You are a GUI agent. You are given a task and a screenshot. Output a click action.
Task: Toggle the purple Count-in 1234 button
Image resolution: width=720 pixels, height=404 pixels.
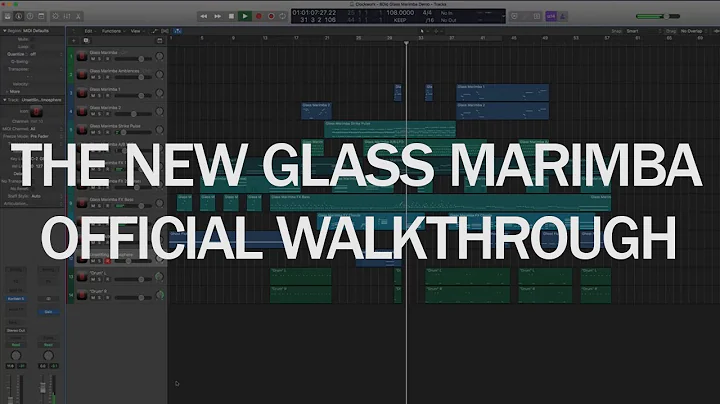(551, 16)
